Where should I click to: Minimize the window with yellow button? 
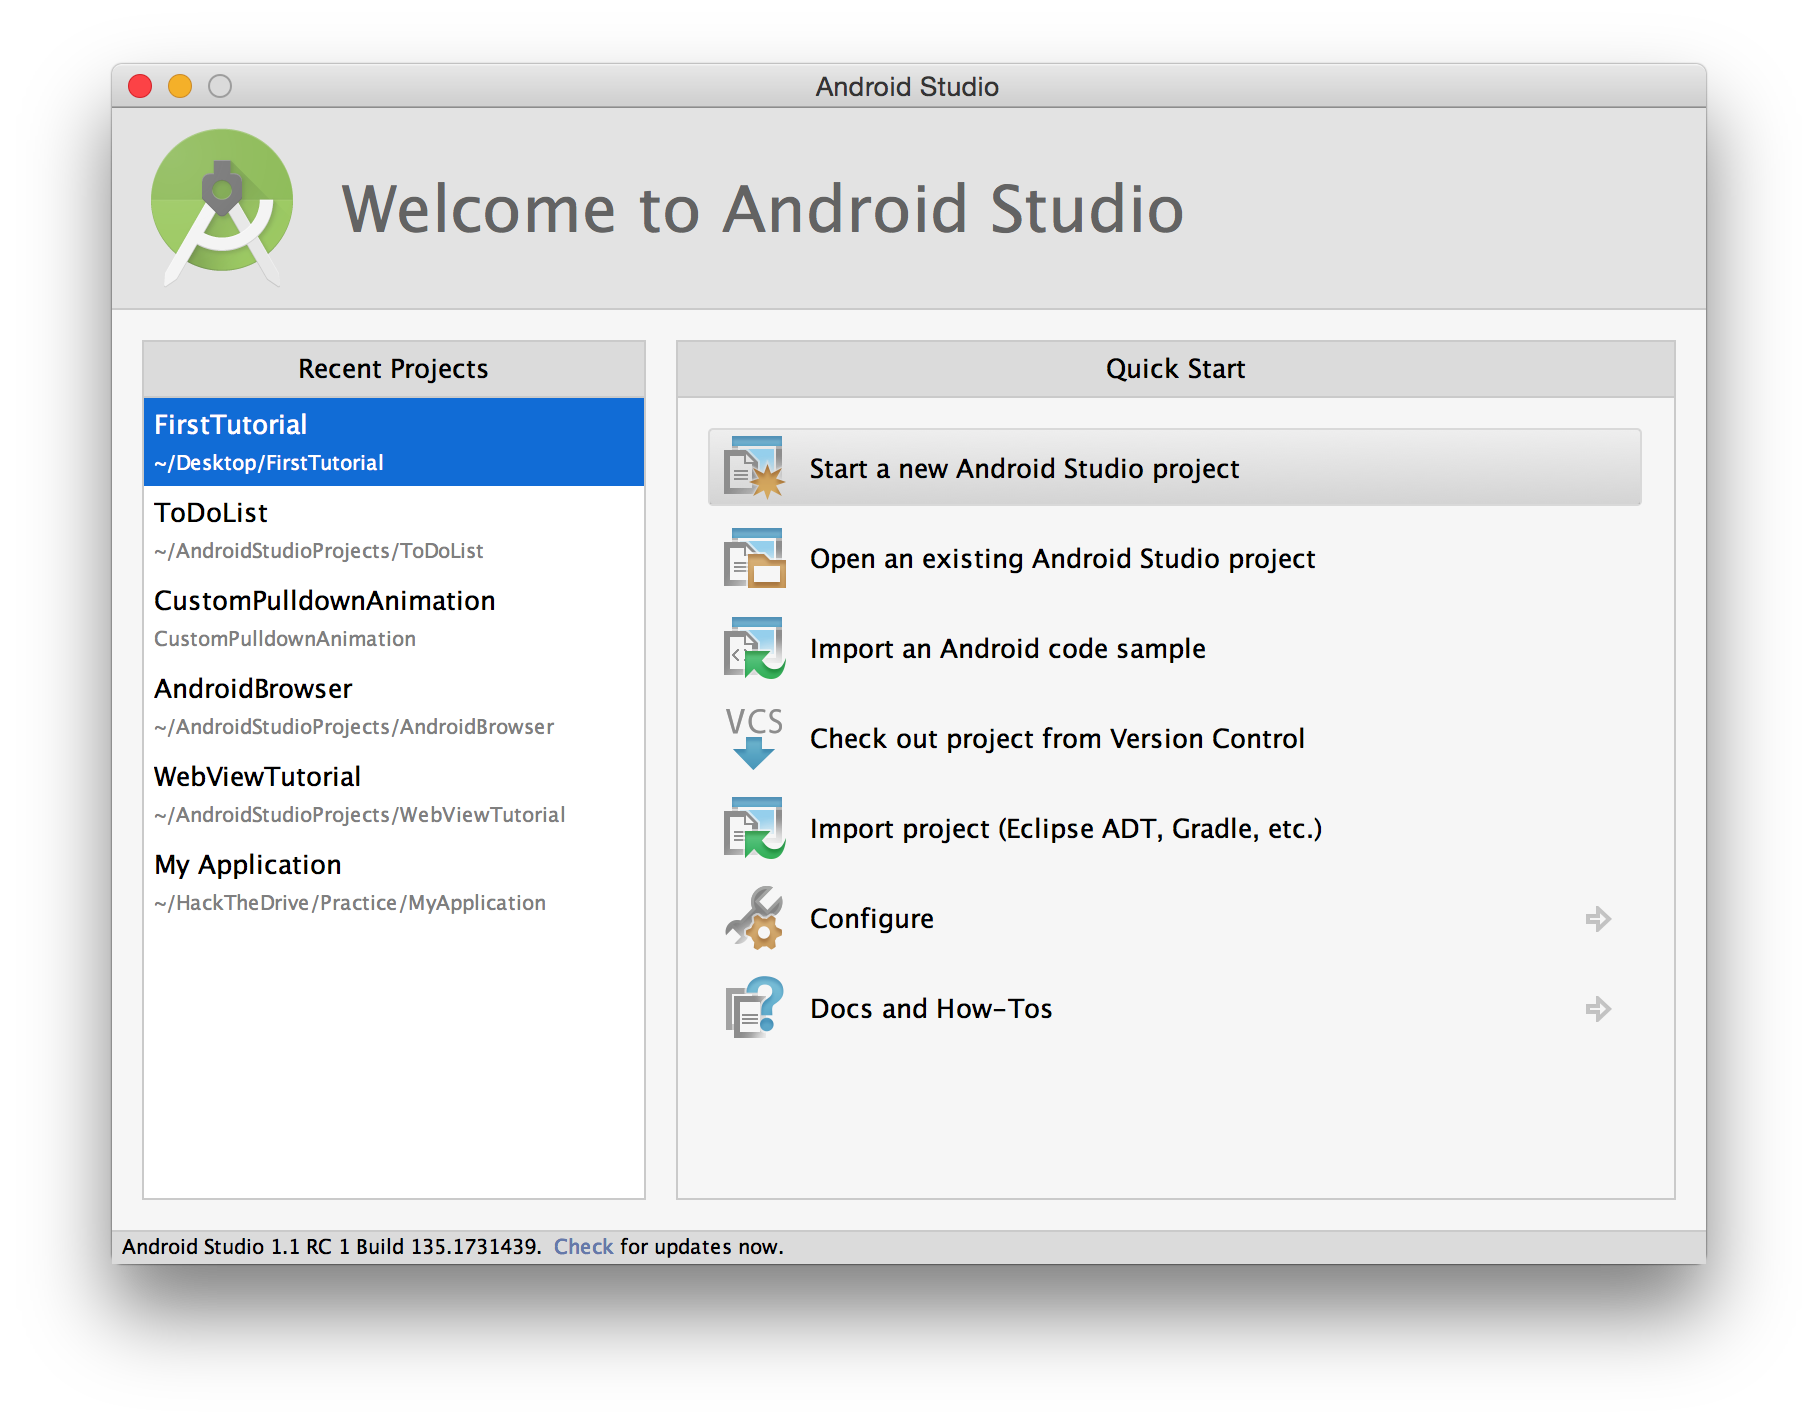(180, 86)
